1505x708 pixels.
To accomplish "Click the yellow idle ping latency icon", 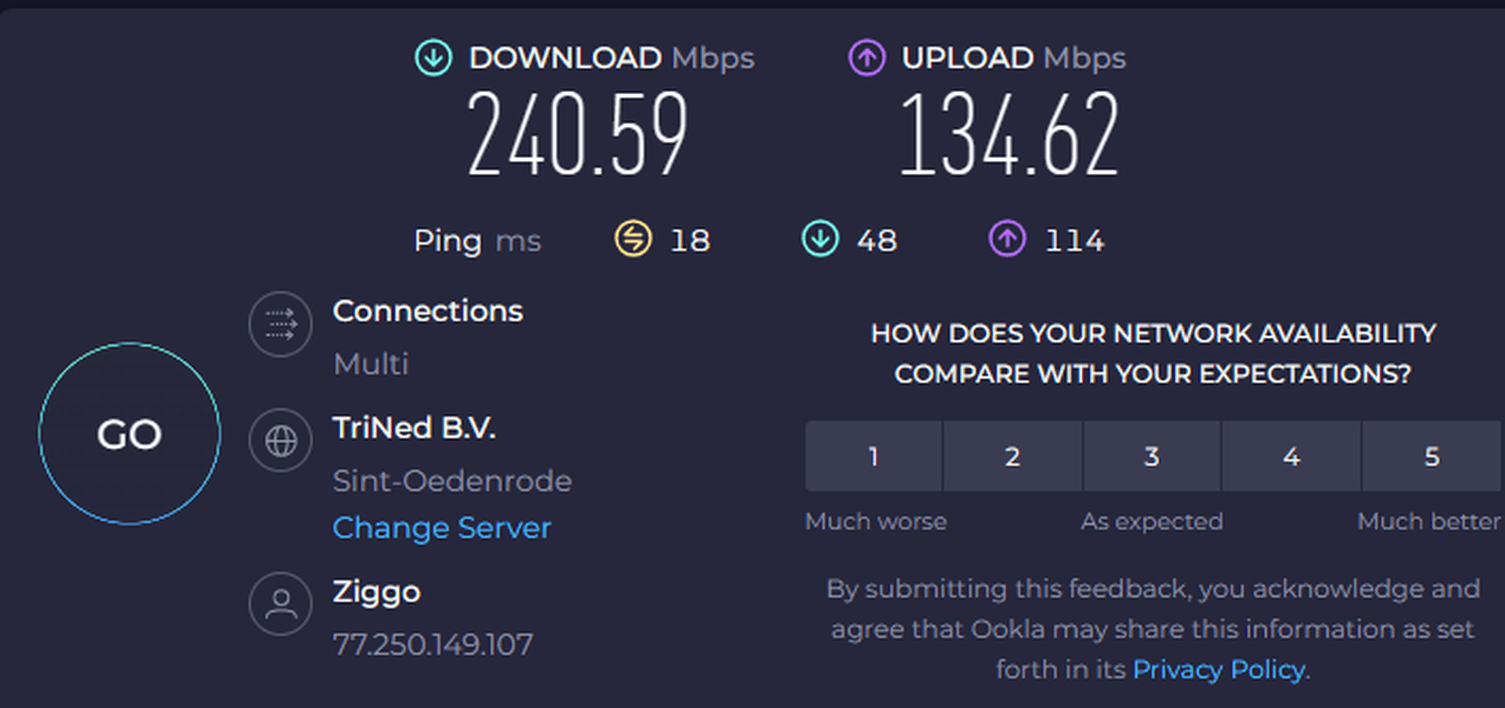I will [632, 239].
